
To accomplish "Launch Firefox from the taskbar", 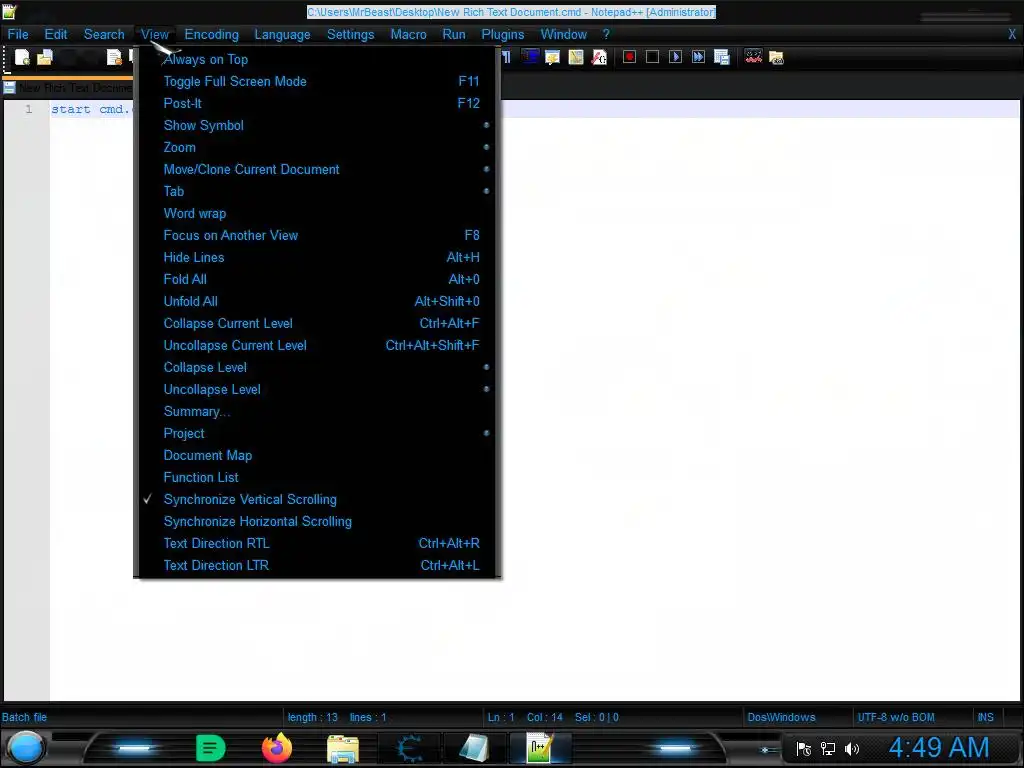I will [x=277, y=748].
